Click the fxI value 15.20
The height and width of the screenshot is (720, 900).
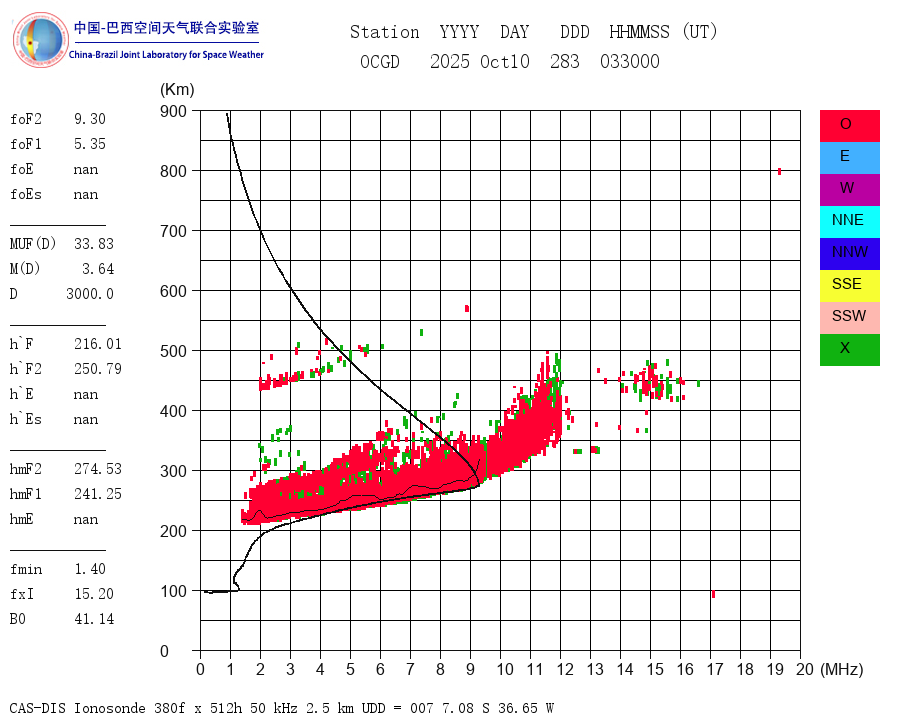[x=94, y=594]
